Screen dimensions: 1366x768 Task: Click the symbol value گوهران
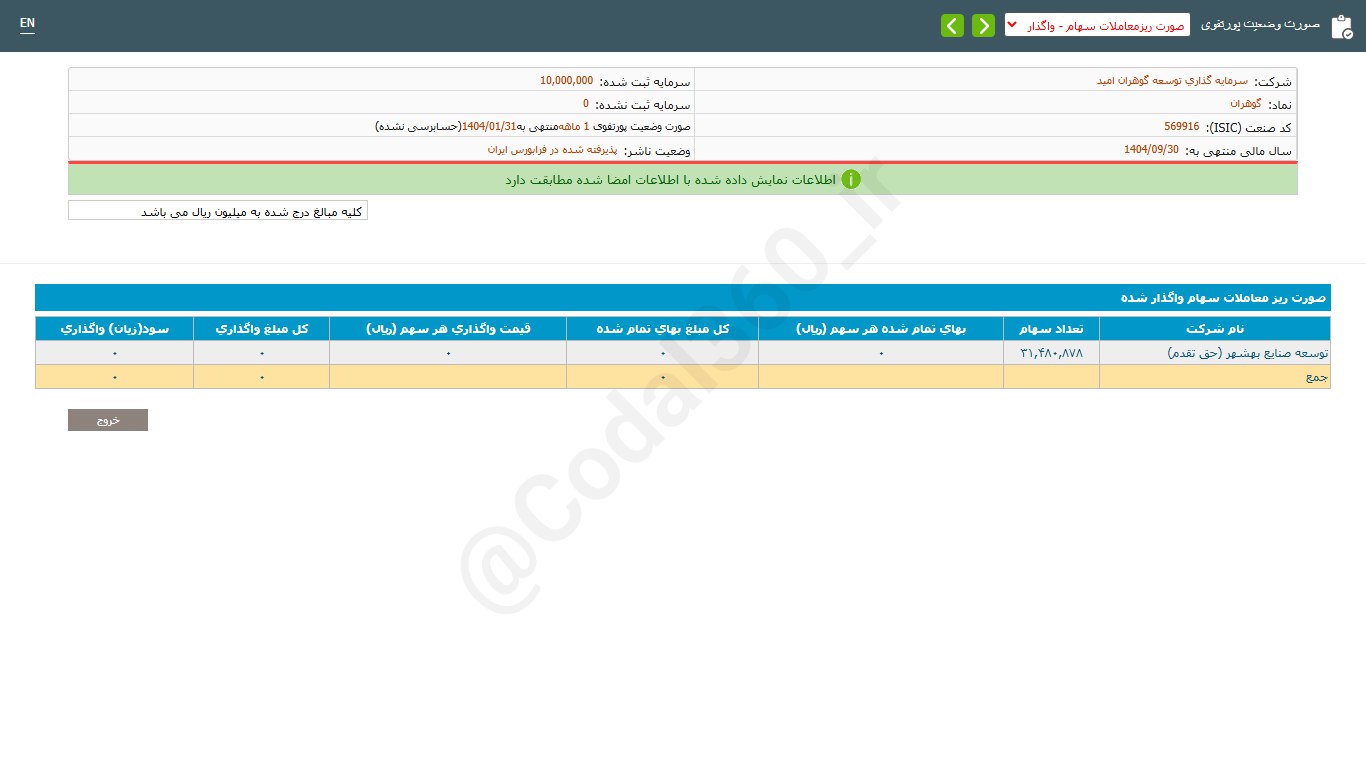[x=1246, y=104]
